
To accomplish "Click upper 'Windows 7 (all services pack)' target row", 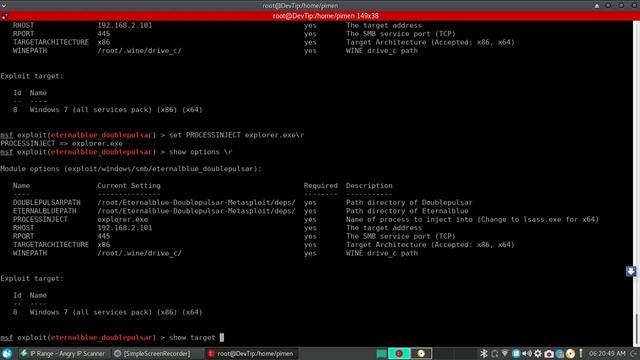I will pyautogui.click(x=108, y=110).
